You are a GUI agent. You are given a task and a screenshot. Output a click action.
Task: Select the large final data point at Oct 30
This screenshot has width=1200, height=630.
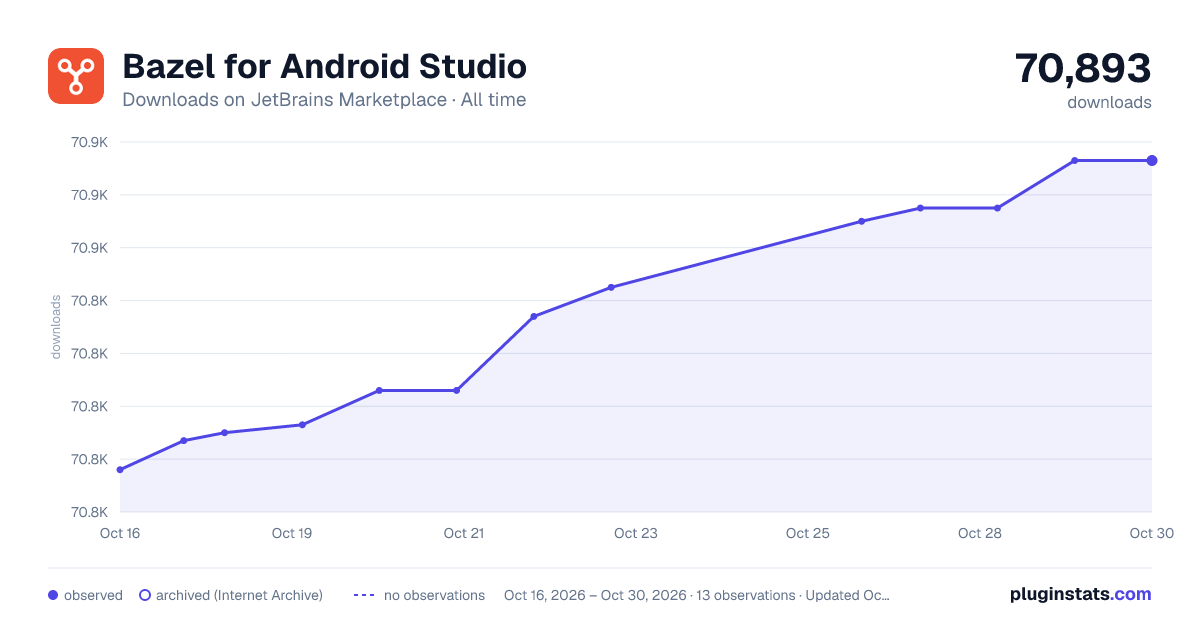1152,160
